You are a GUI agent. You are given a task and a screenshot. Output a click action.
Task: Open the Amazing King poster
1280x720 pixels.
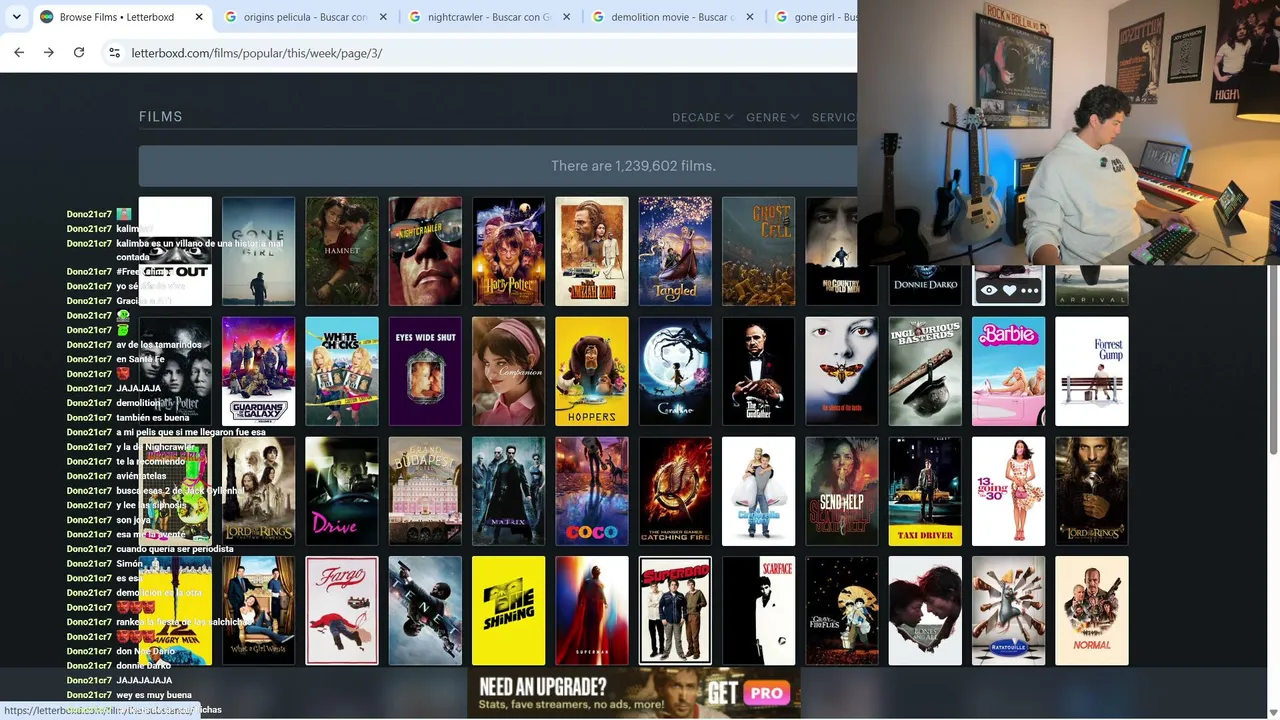[x=592, y=251]
